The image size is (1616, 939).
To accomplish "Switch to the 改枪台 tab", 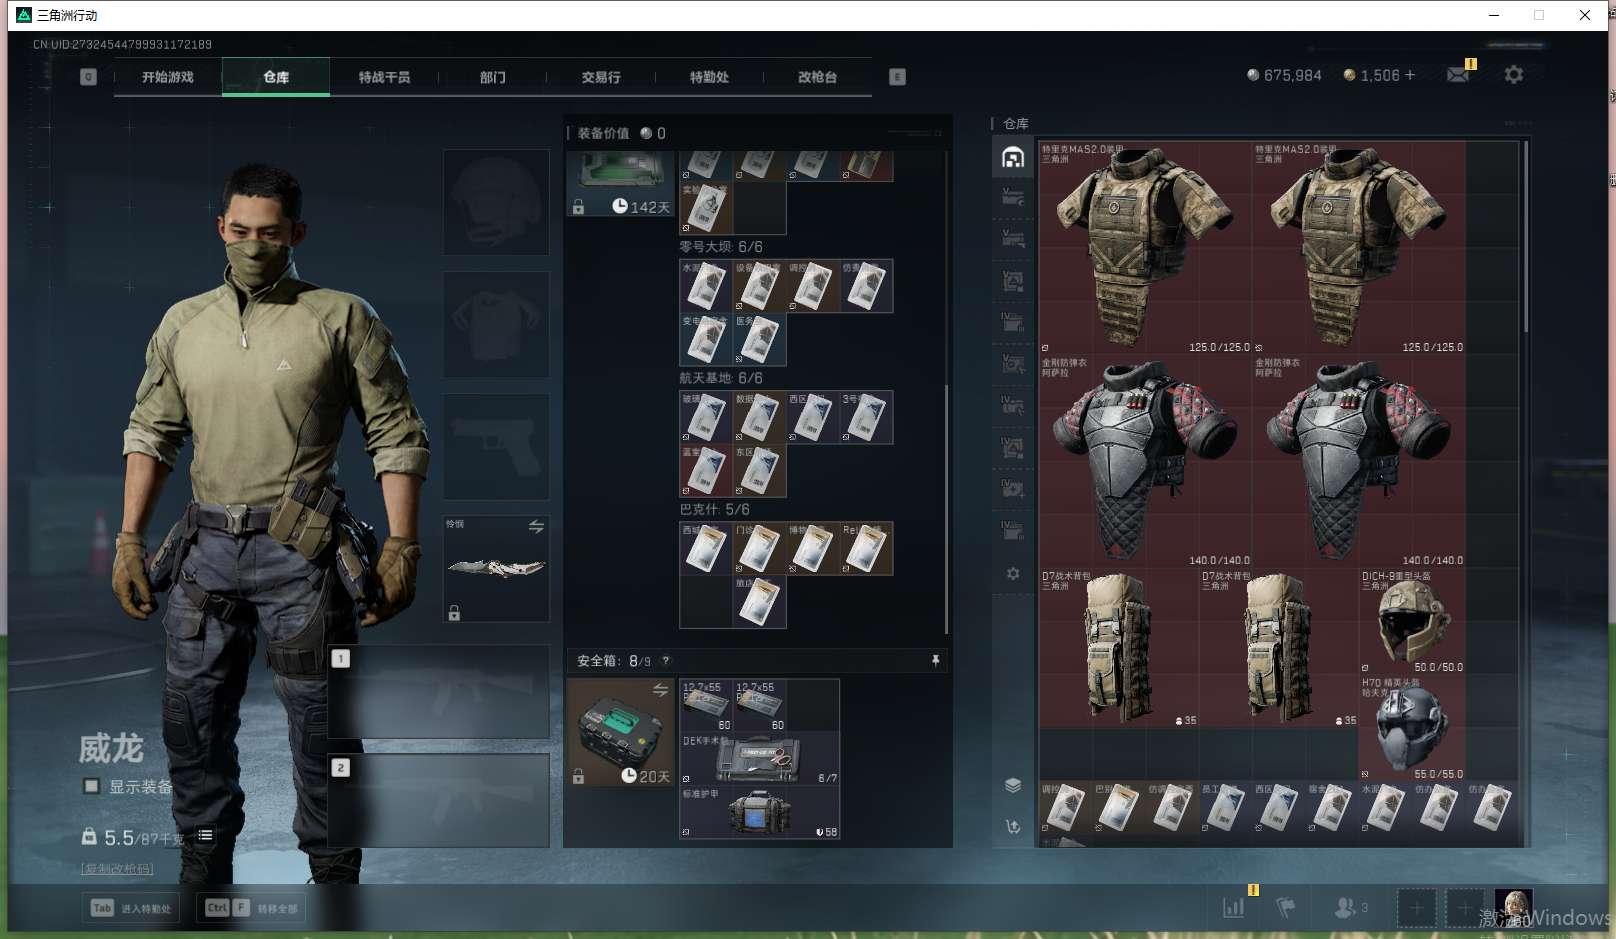I will [x=817, y=77].
